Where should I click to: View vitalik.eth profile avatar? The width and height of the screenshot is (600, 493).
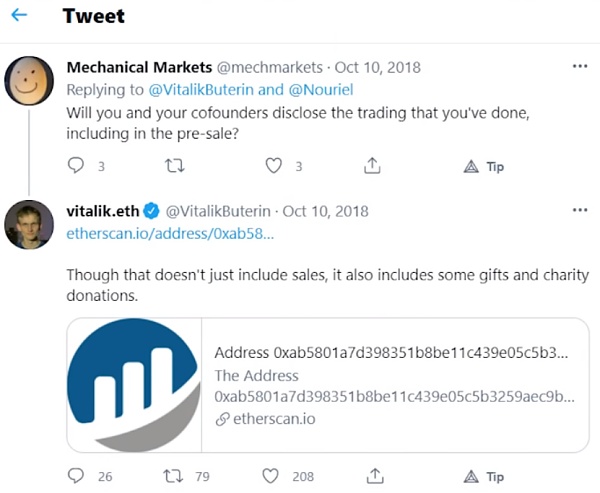click(x=29, y=225)
